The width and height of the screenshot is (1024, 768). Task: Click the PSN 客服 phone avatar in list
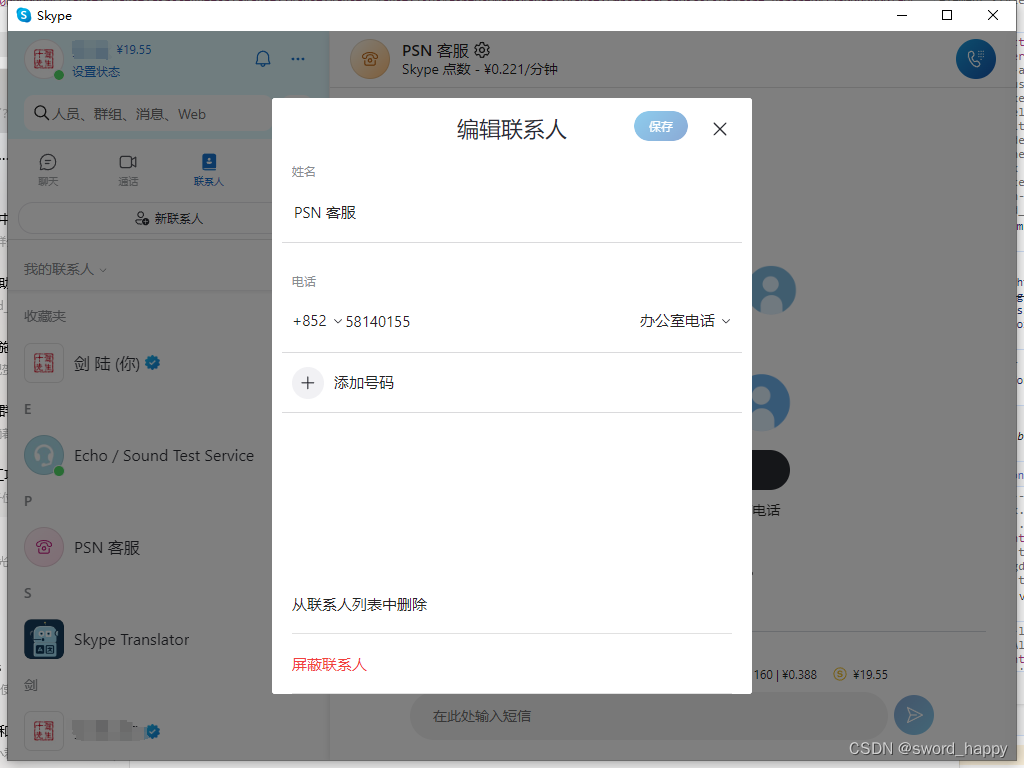[x=44, y=547]
